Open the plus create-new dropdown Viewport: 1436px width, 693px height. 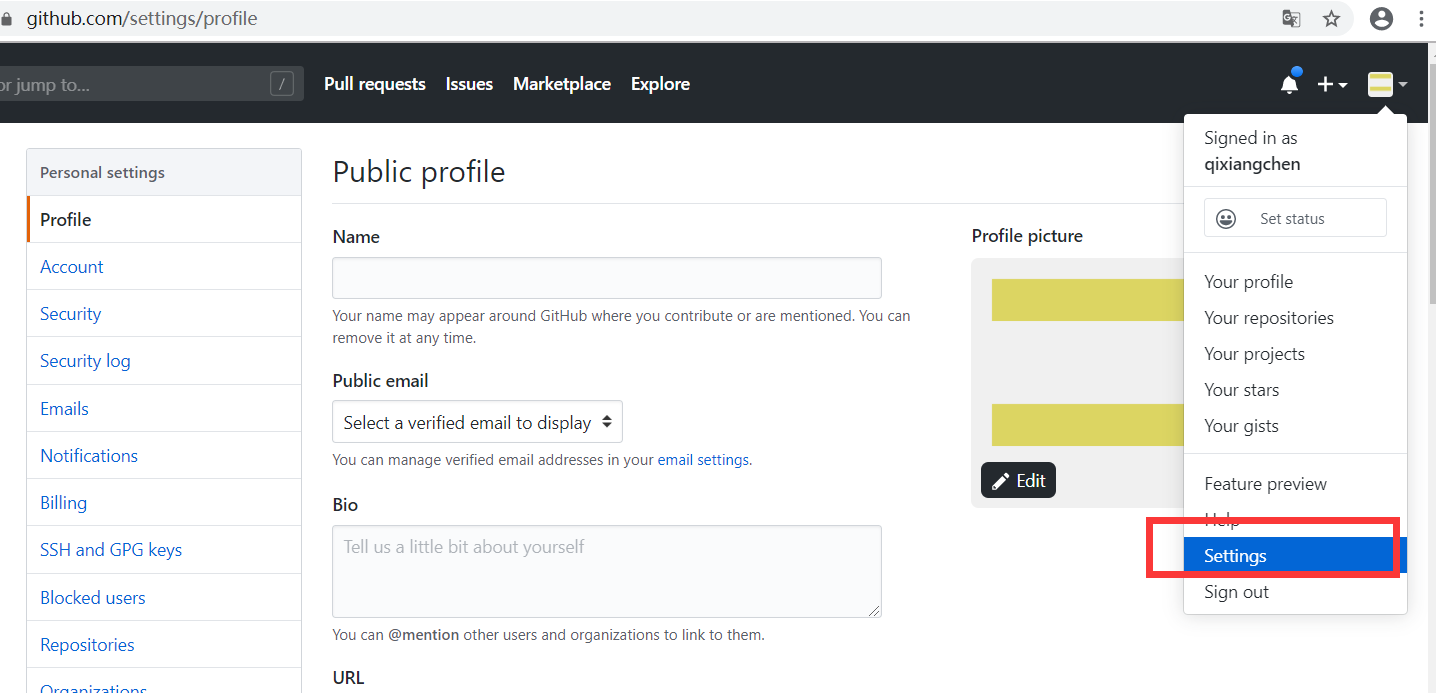click(1332, 85)
